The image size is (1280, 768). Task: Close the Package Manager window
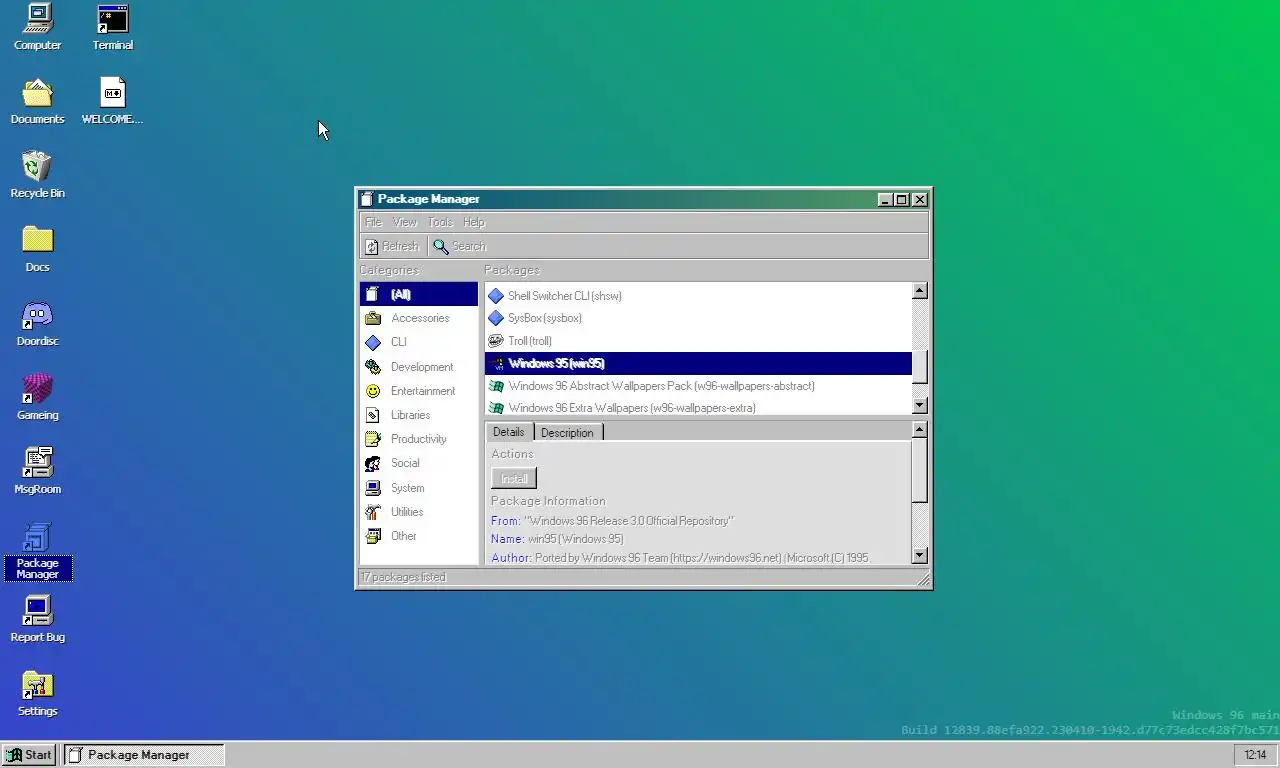click(920, 200)
